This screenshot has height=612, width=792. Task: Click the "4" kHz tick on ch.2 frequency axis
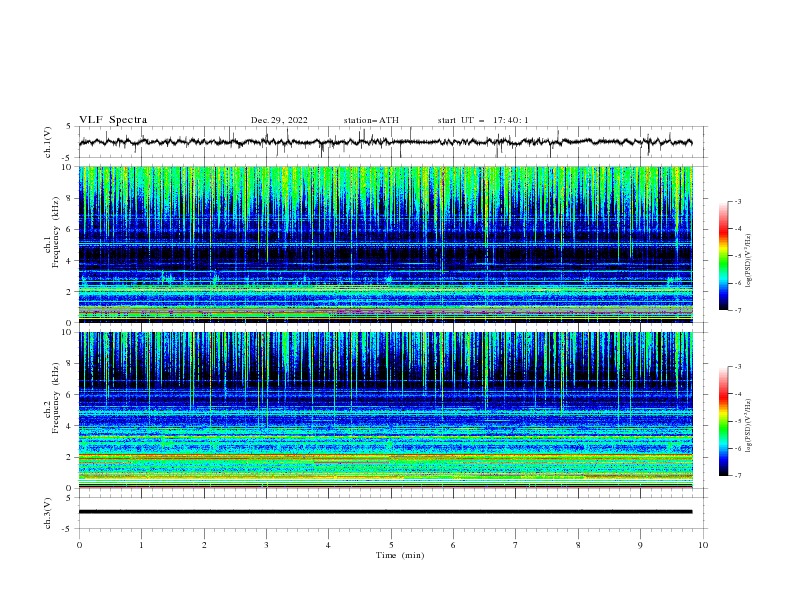click(70, 426)
